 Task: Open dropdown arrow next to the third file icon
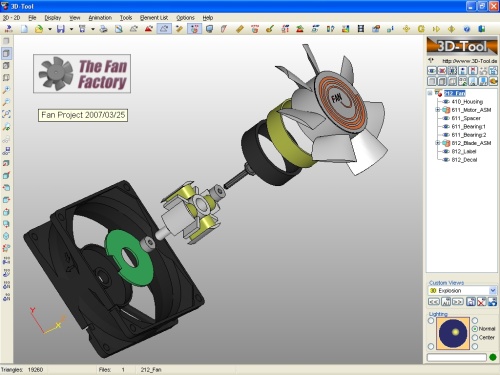[93, 29]
